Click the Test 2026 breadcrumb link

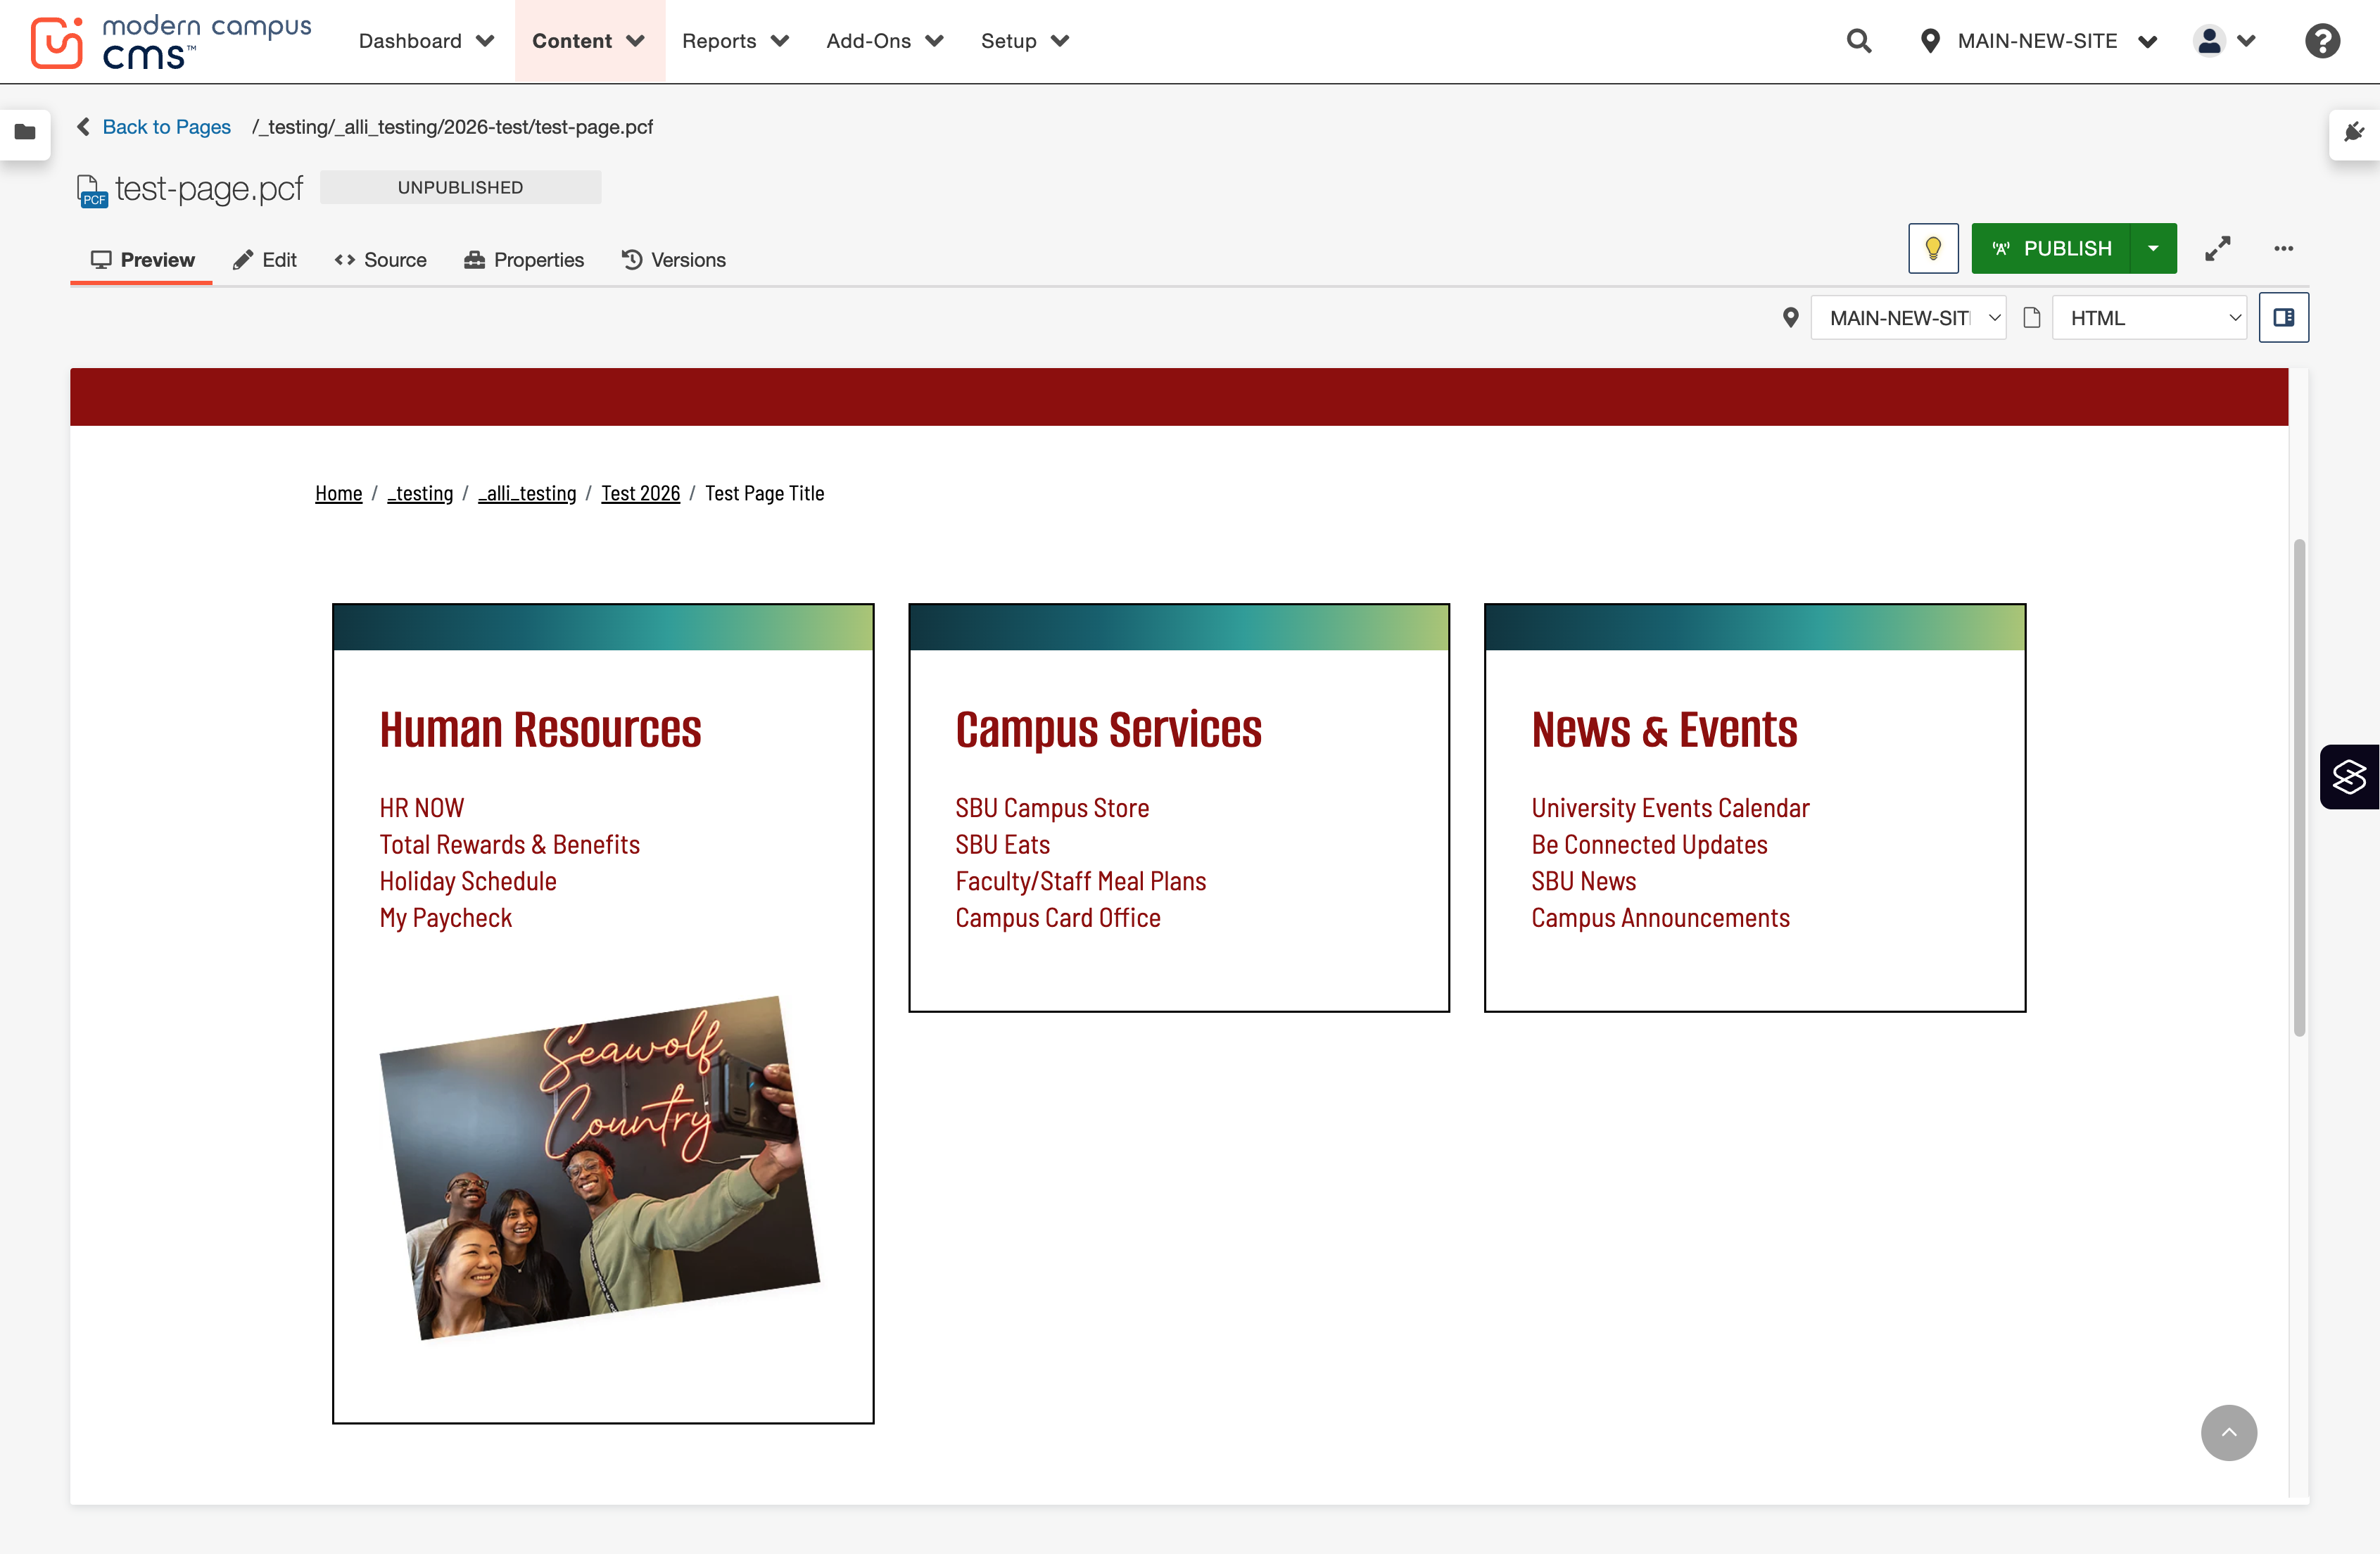click(x=640, y=493)
